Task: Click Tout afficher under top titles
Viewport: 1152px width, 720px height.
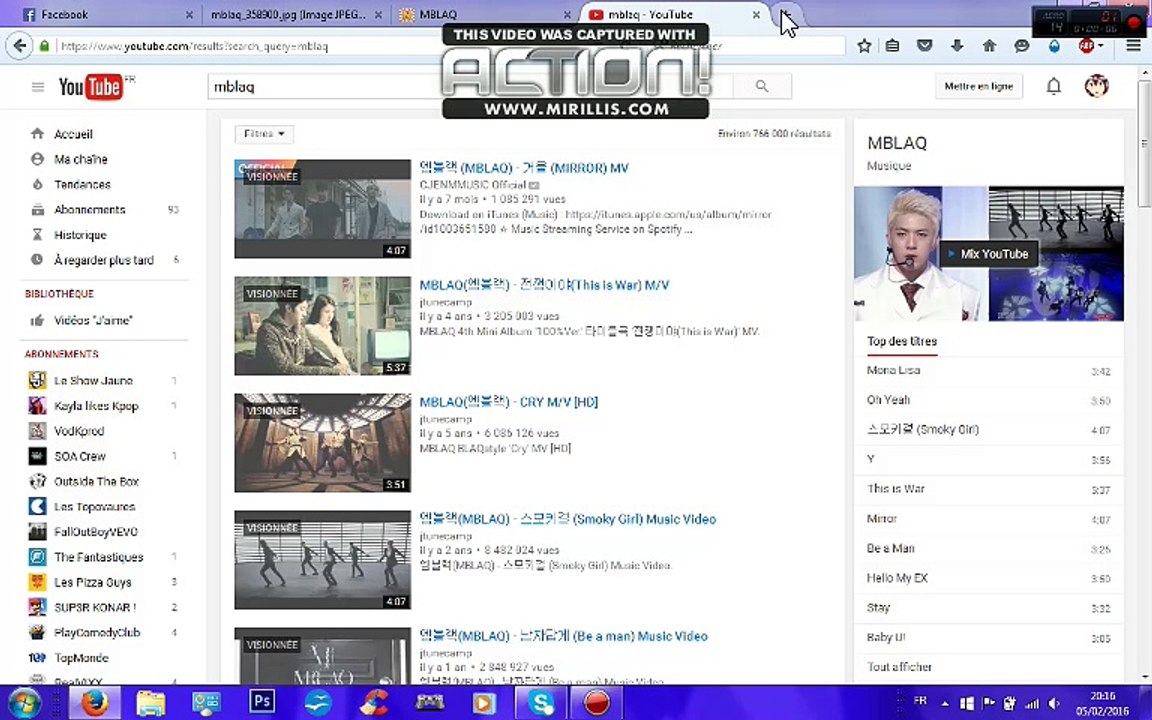Action: (x=899, y=666)
